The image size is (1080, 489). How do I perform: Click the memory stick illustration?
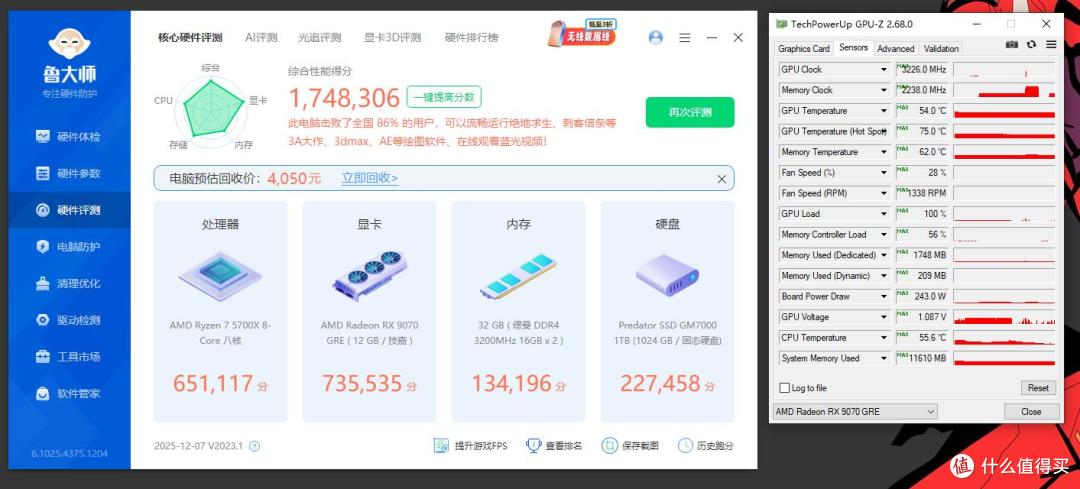pos(519,276)
